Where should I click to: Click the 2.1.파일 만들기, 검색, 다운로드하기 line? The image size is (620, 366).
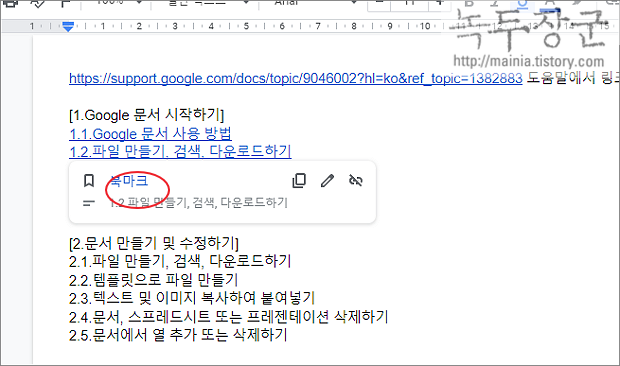[180, 261]
